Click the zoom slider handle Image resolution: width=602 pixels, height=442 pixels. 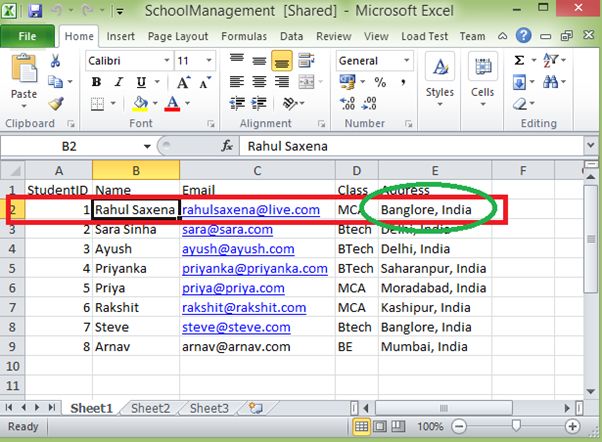click(516, 425)
